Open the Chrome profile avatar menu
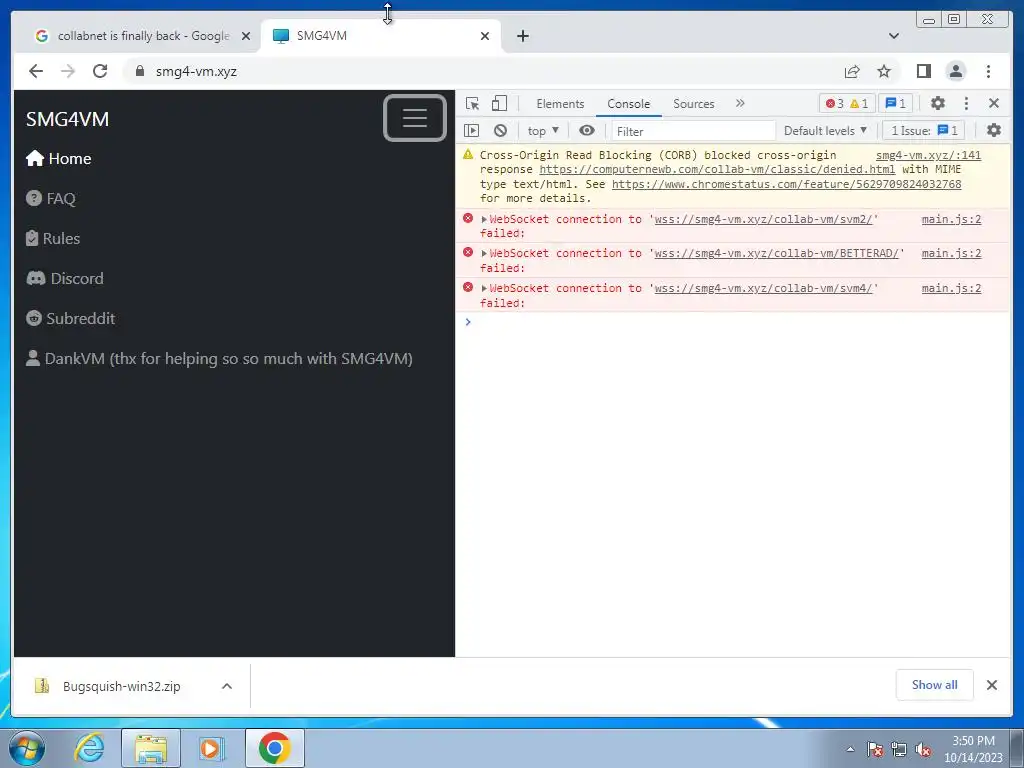The image size is (1024, 768). (955, 71)
